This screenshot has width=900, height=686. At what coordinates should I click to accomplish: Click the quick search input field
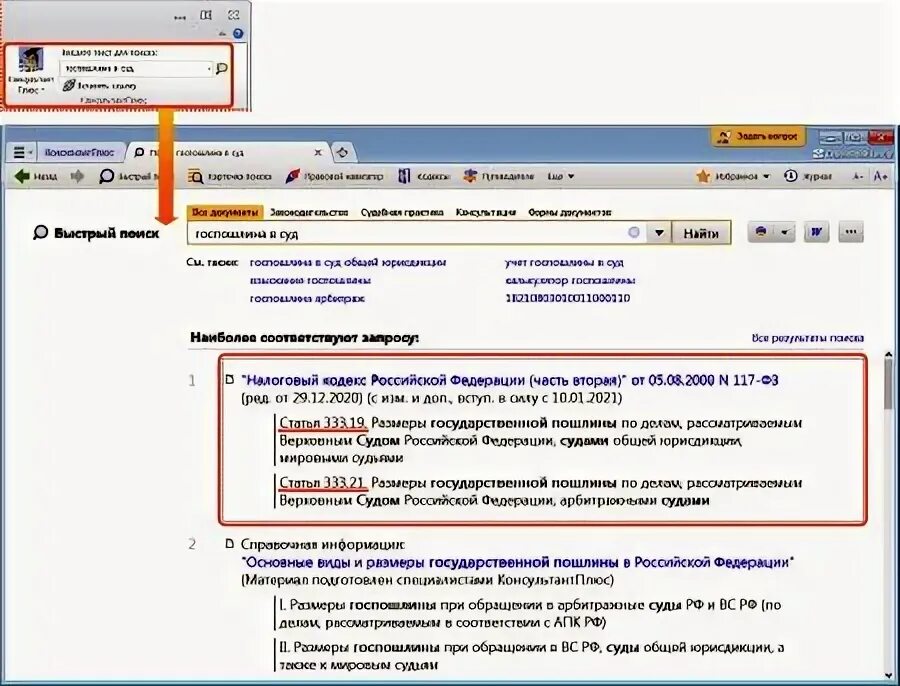[x=408, y=233]
